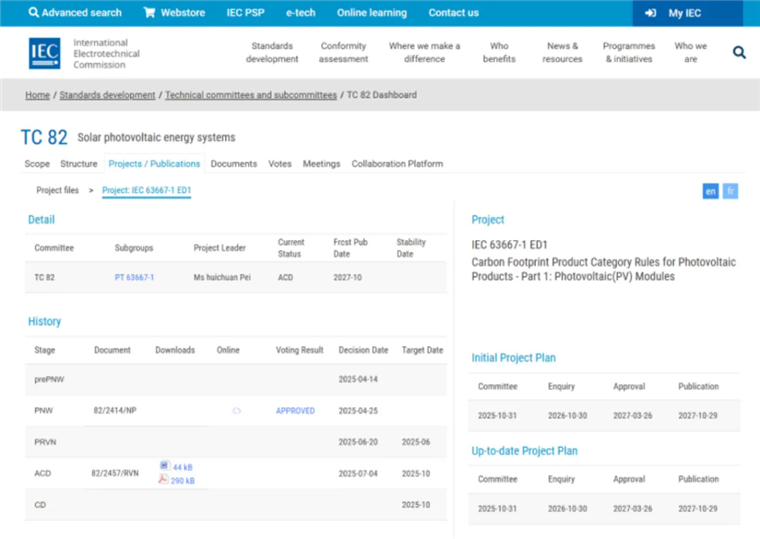Open Conformity assessment menu
The image size is (760, 539).
pyautogui.click(x=343, y=52)
